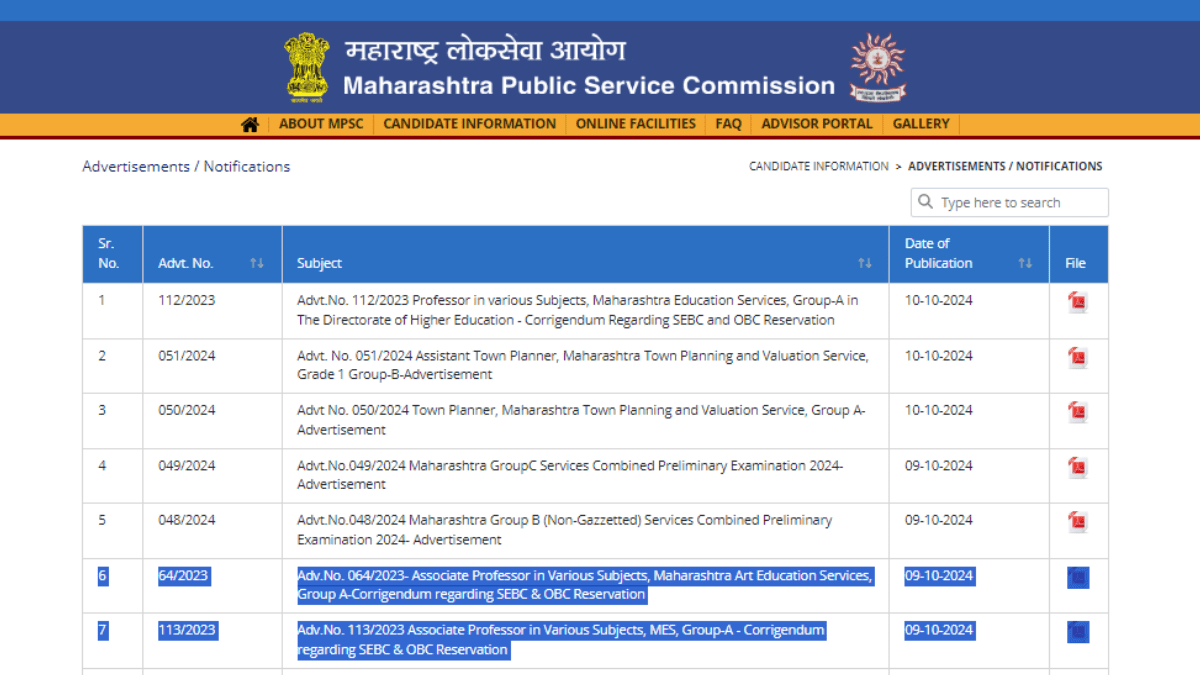Click Advertisements / Notifications page heading

(x=186, y=166)
